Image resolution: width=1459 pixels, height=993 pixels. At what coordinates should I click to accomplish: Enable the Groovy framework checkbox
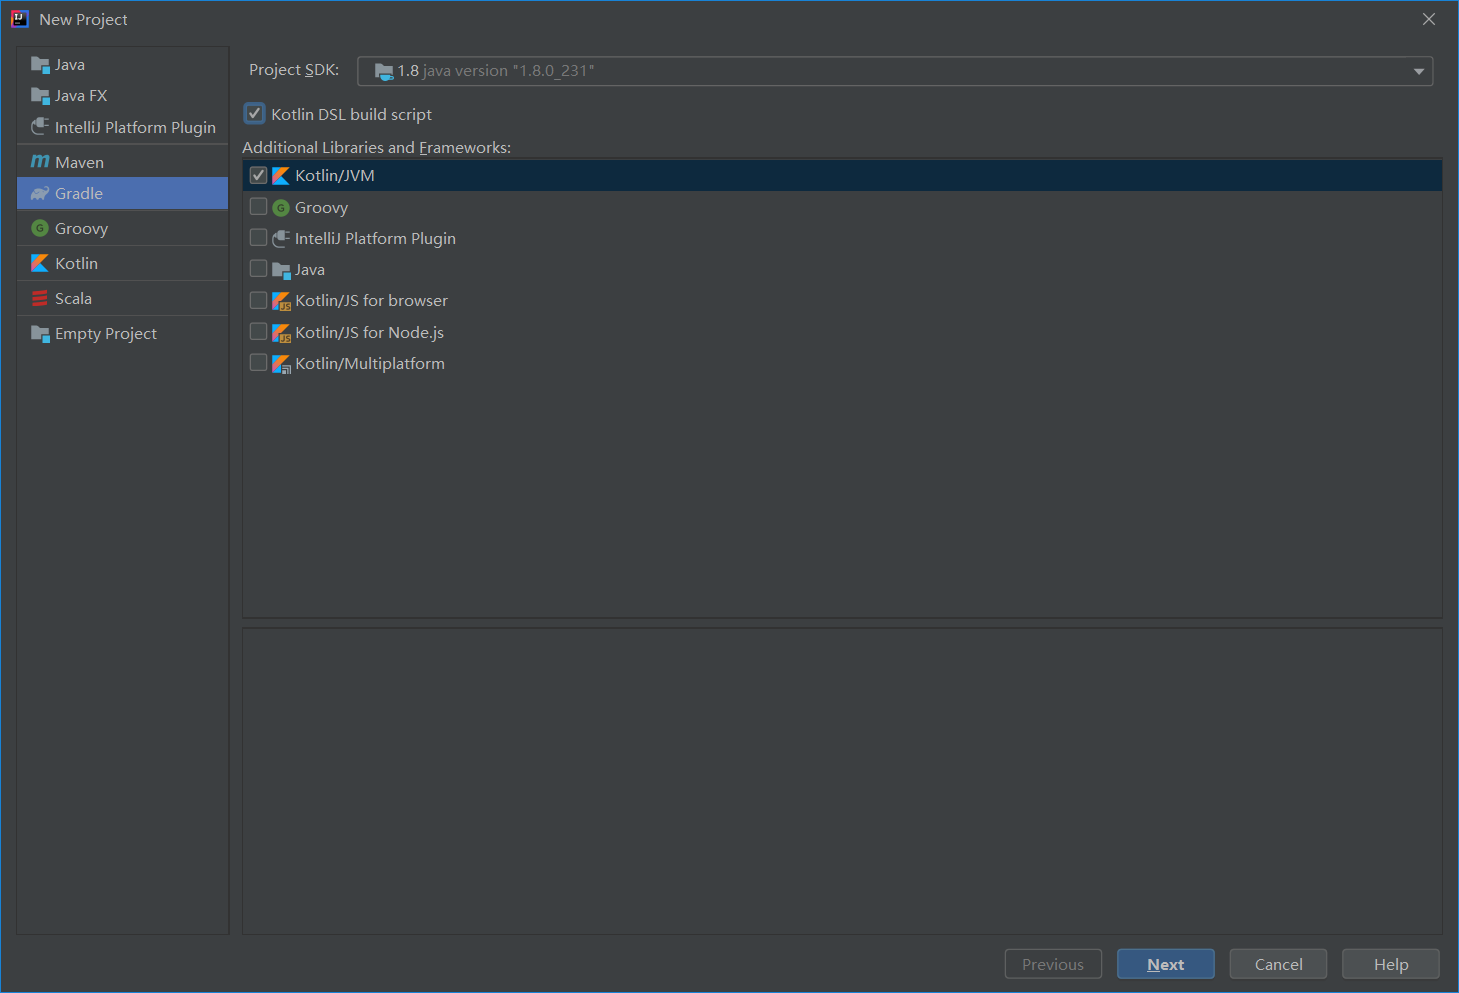point(259,207)
